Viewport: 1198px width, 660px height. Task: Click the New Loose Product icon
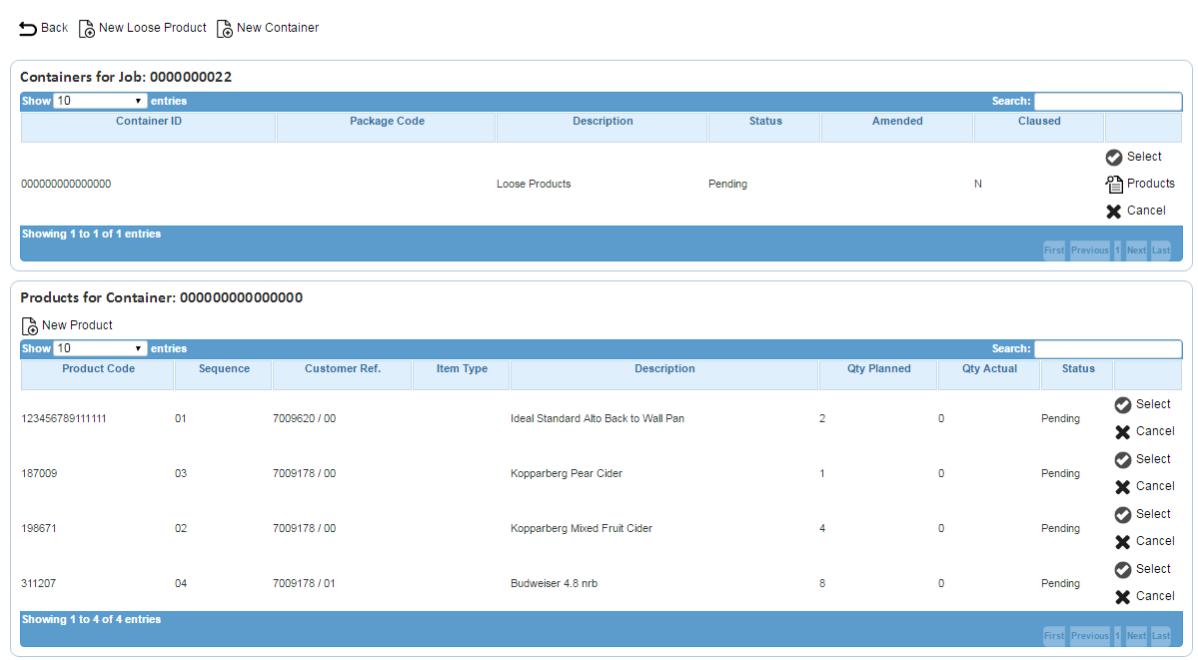tap(87, 29)
